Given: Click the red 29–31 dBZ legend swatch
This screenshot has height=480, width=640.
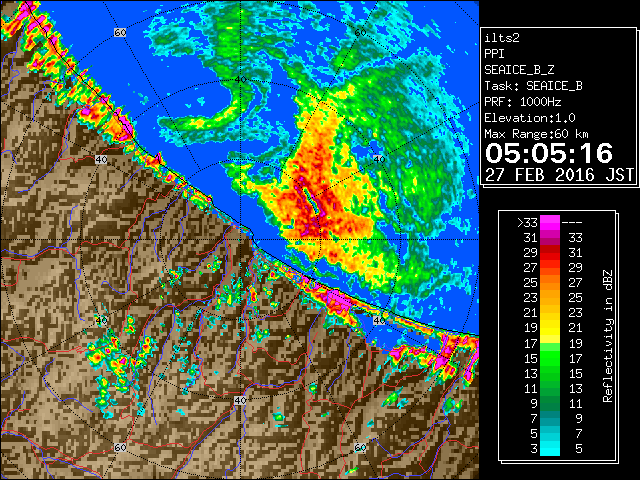Looking at the screenshot, I should (x=550, y=253).
